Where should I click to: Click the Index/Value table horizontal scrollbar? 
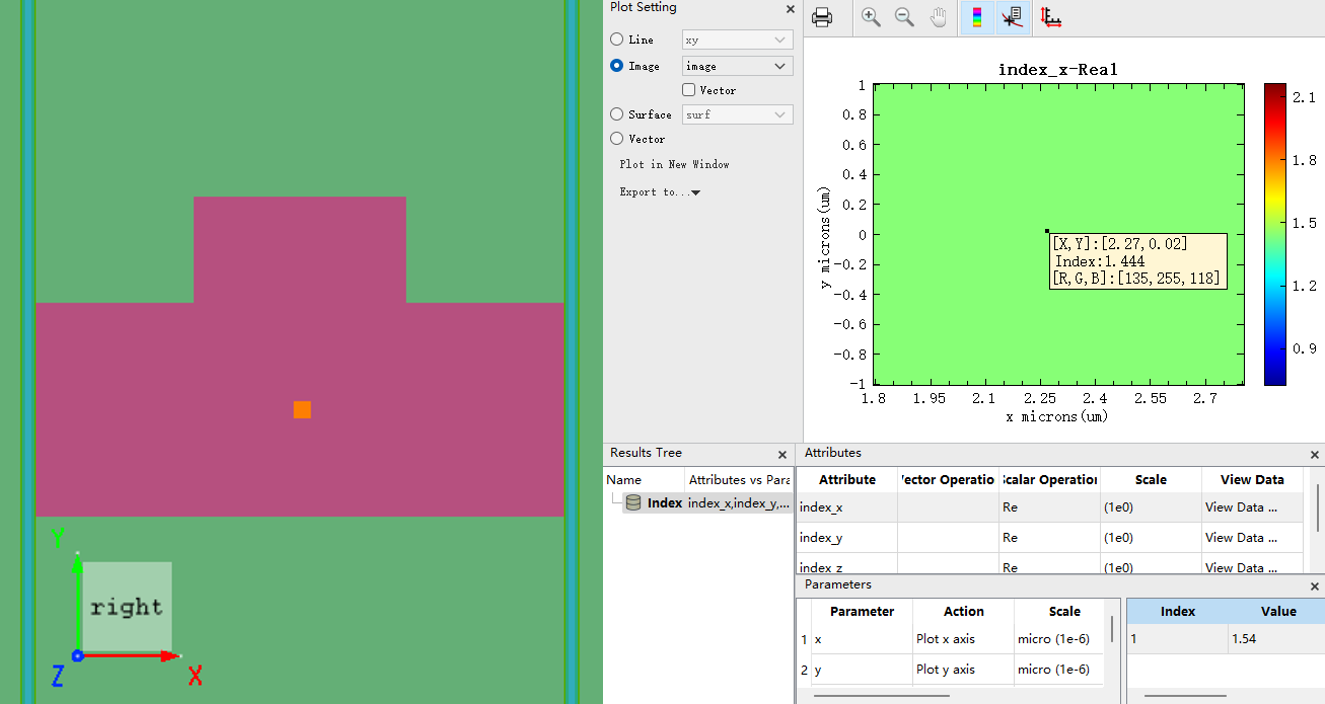click(x=1185, y=695)
